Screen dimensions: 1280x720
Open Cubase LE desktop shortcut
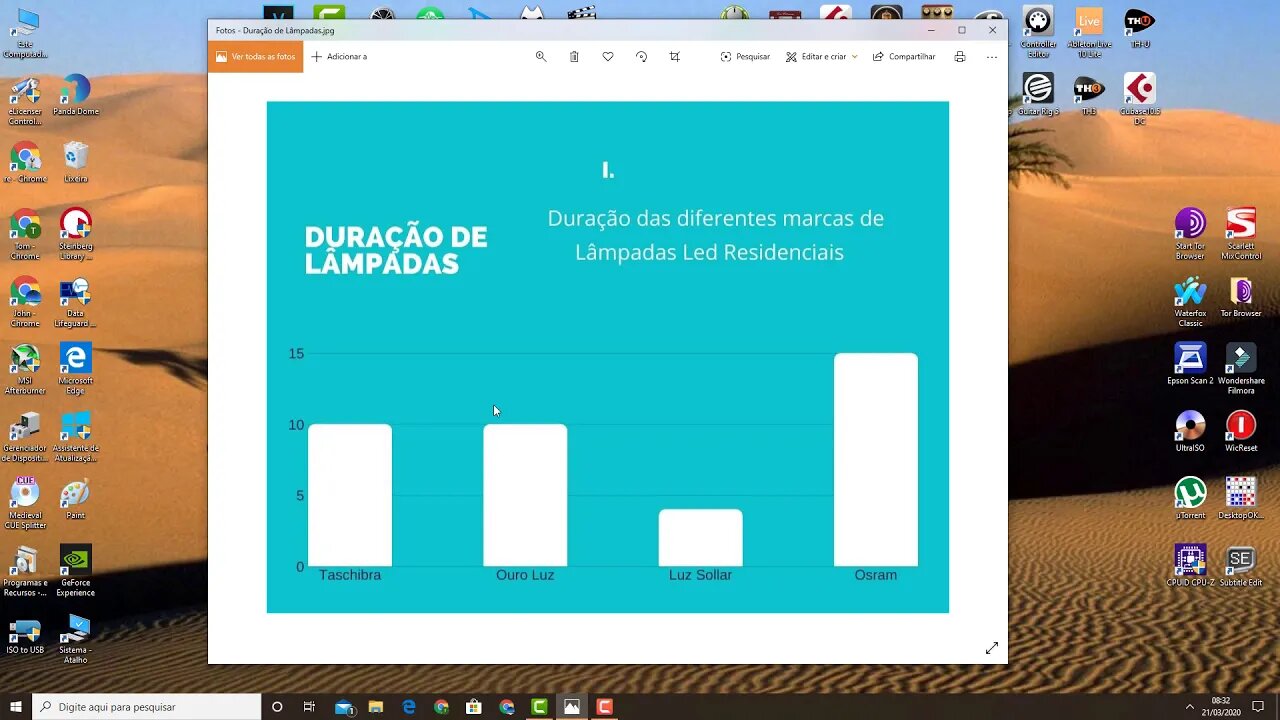click(1139, 100)
